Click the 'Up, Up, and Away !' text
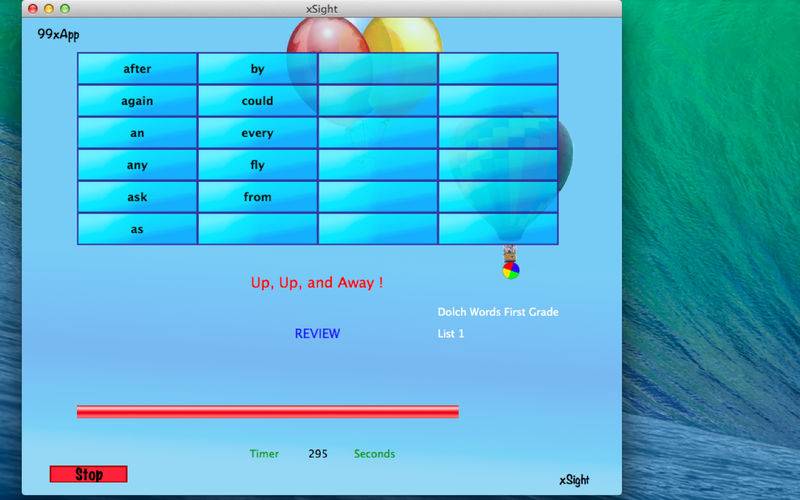Screen dimensions: 800x500 (x=317, y=283)
